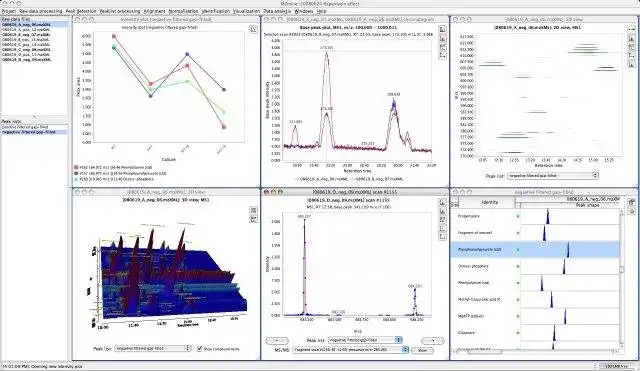Click the upper toolbar icon of the peak list table

(631, 202)
